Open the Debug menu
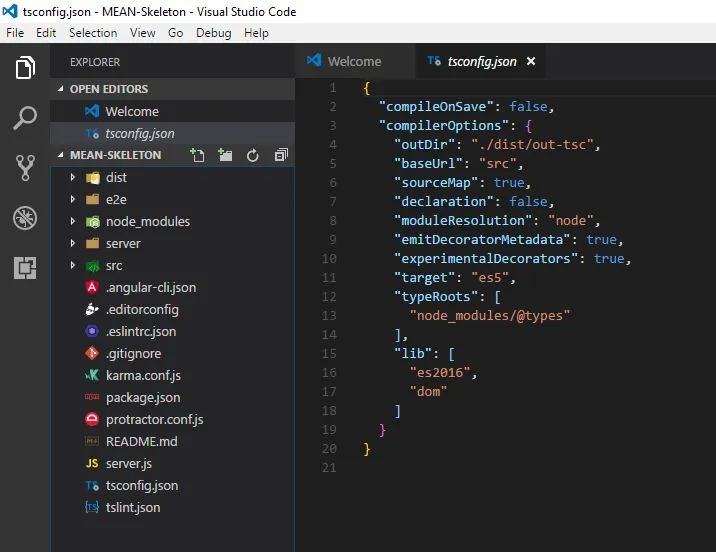Viewport: 716px width, 552px height. tap(214, 33)
